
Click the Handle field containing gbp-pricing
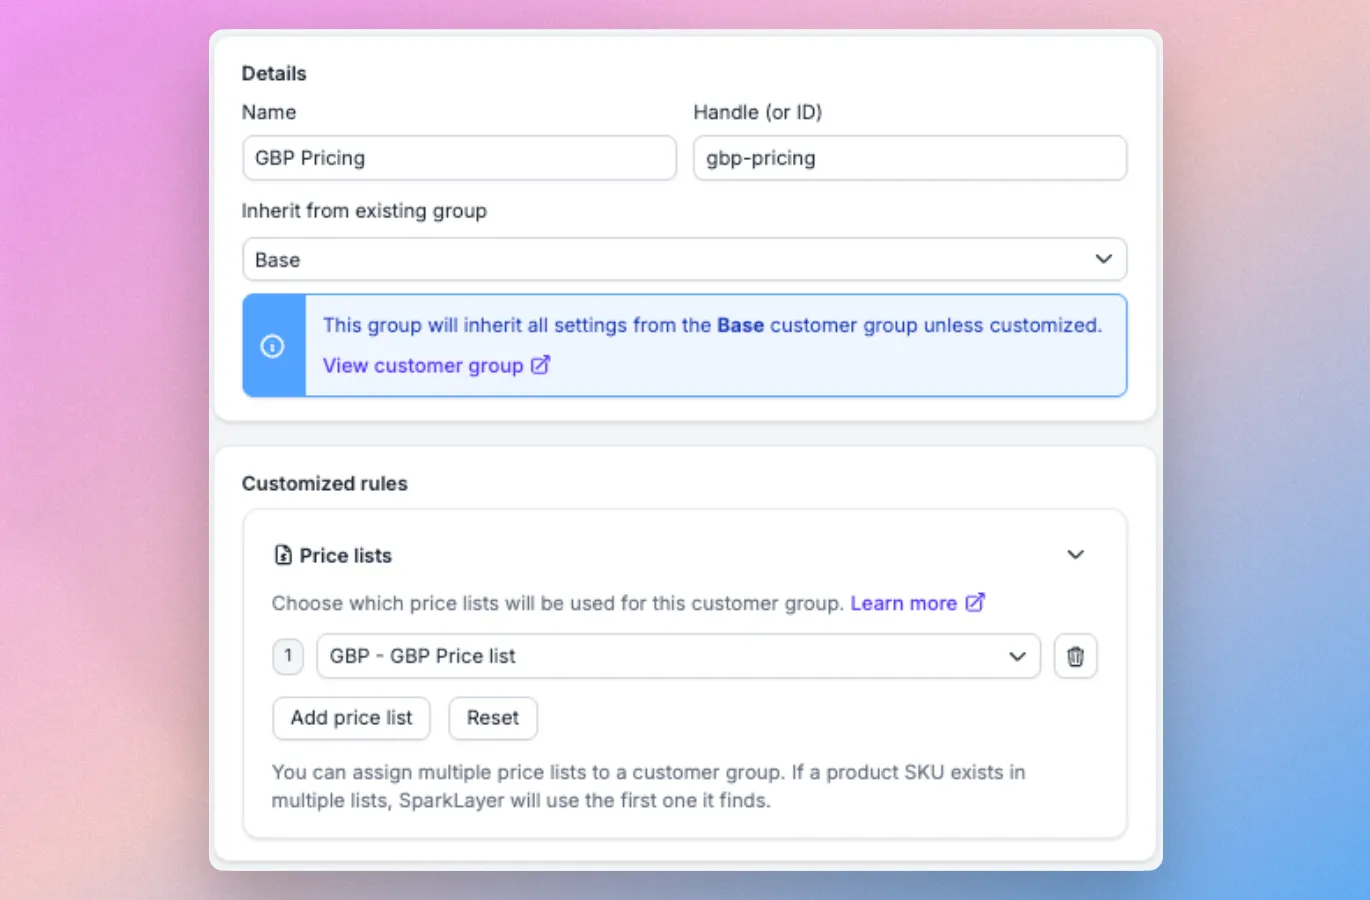click(910, 158)
